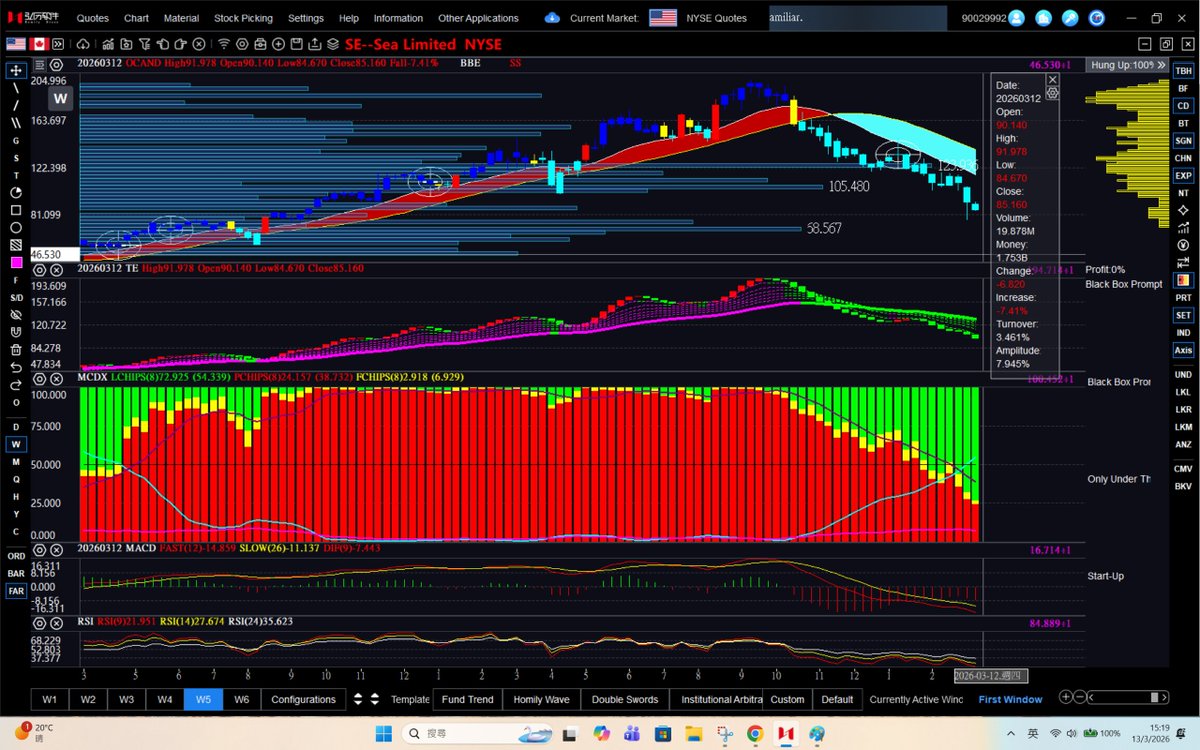Click the Wi-Fi signal toolbar icon

[224, 44]
